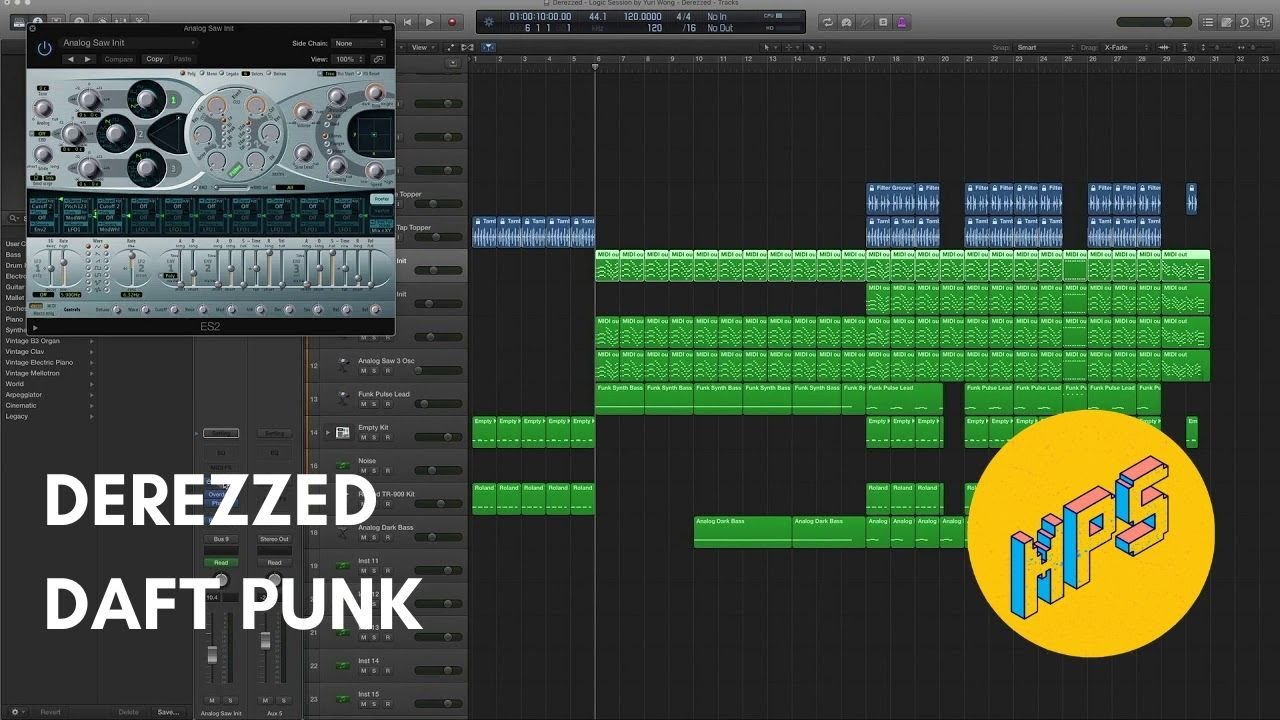Toggle oscillator 3 green button in ES2
This screenshot has width=1280, height=720.
tap(172, 167)
